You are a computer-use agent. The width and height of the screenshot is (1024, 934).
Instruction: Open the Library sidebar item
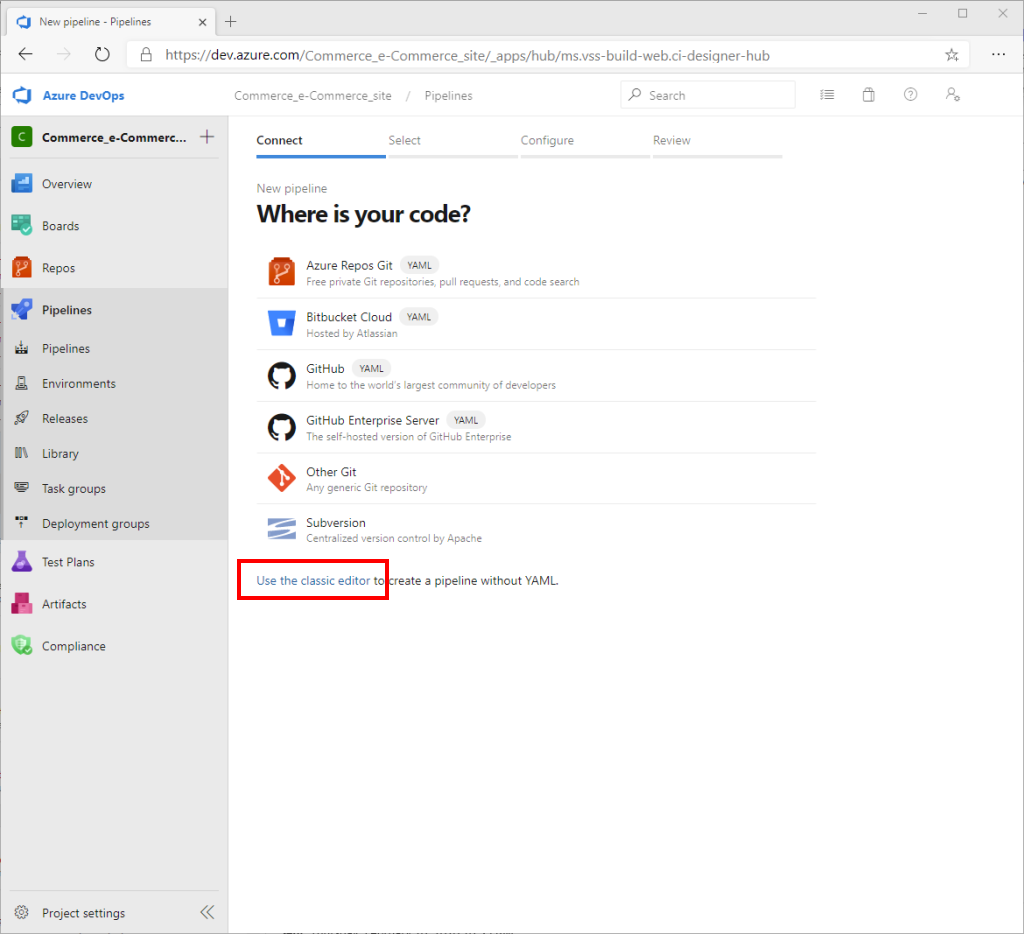62,453
